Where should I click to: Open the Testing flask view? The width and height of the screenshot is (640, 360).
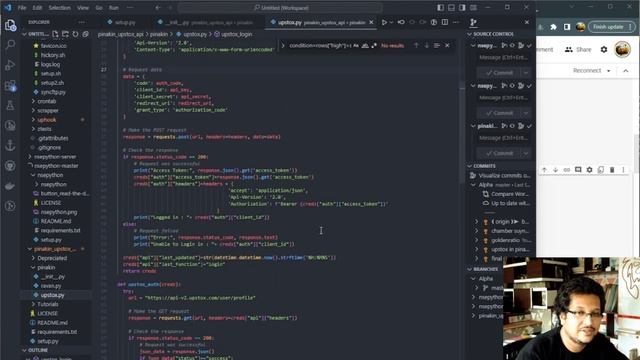click(10, 106)
